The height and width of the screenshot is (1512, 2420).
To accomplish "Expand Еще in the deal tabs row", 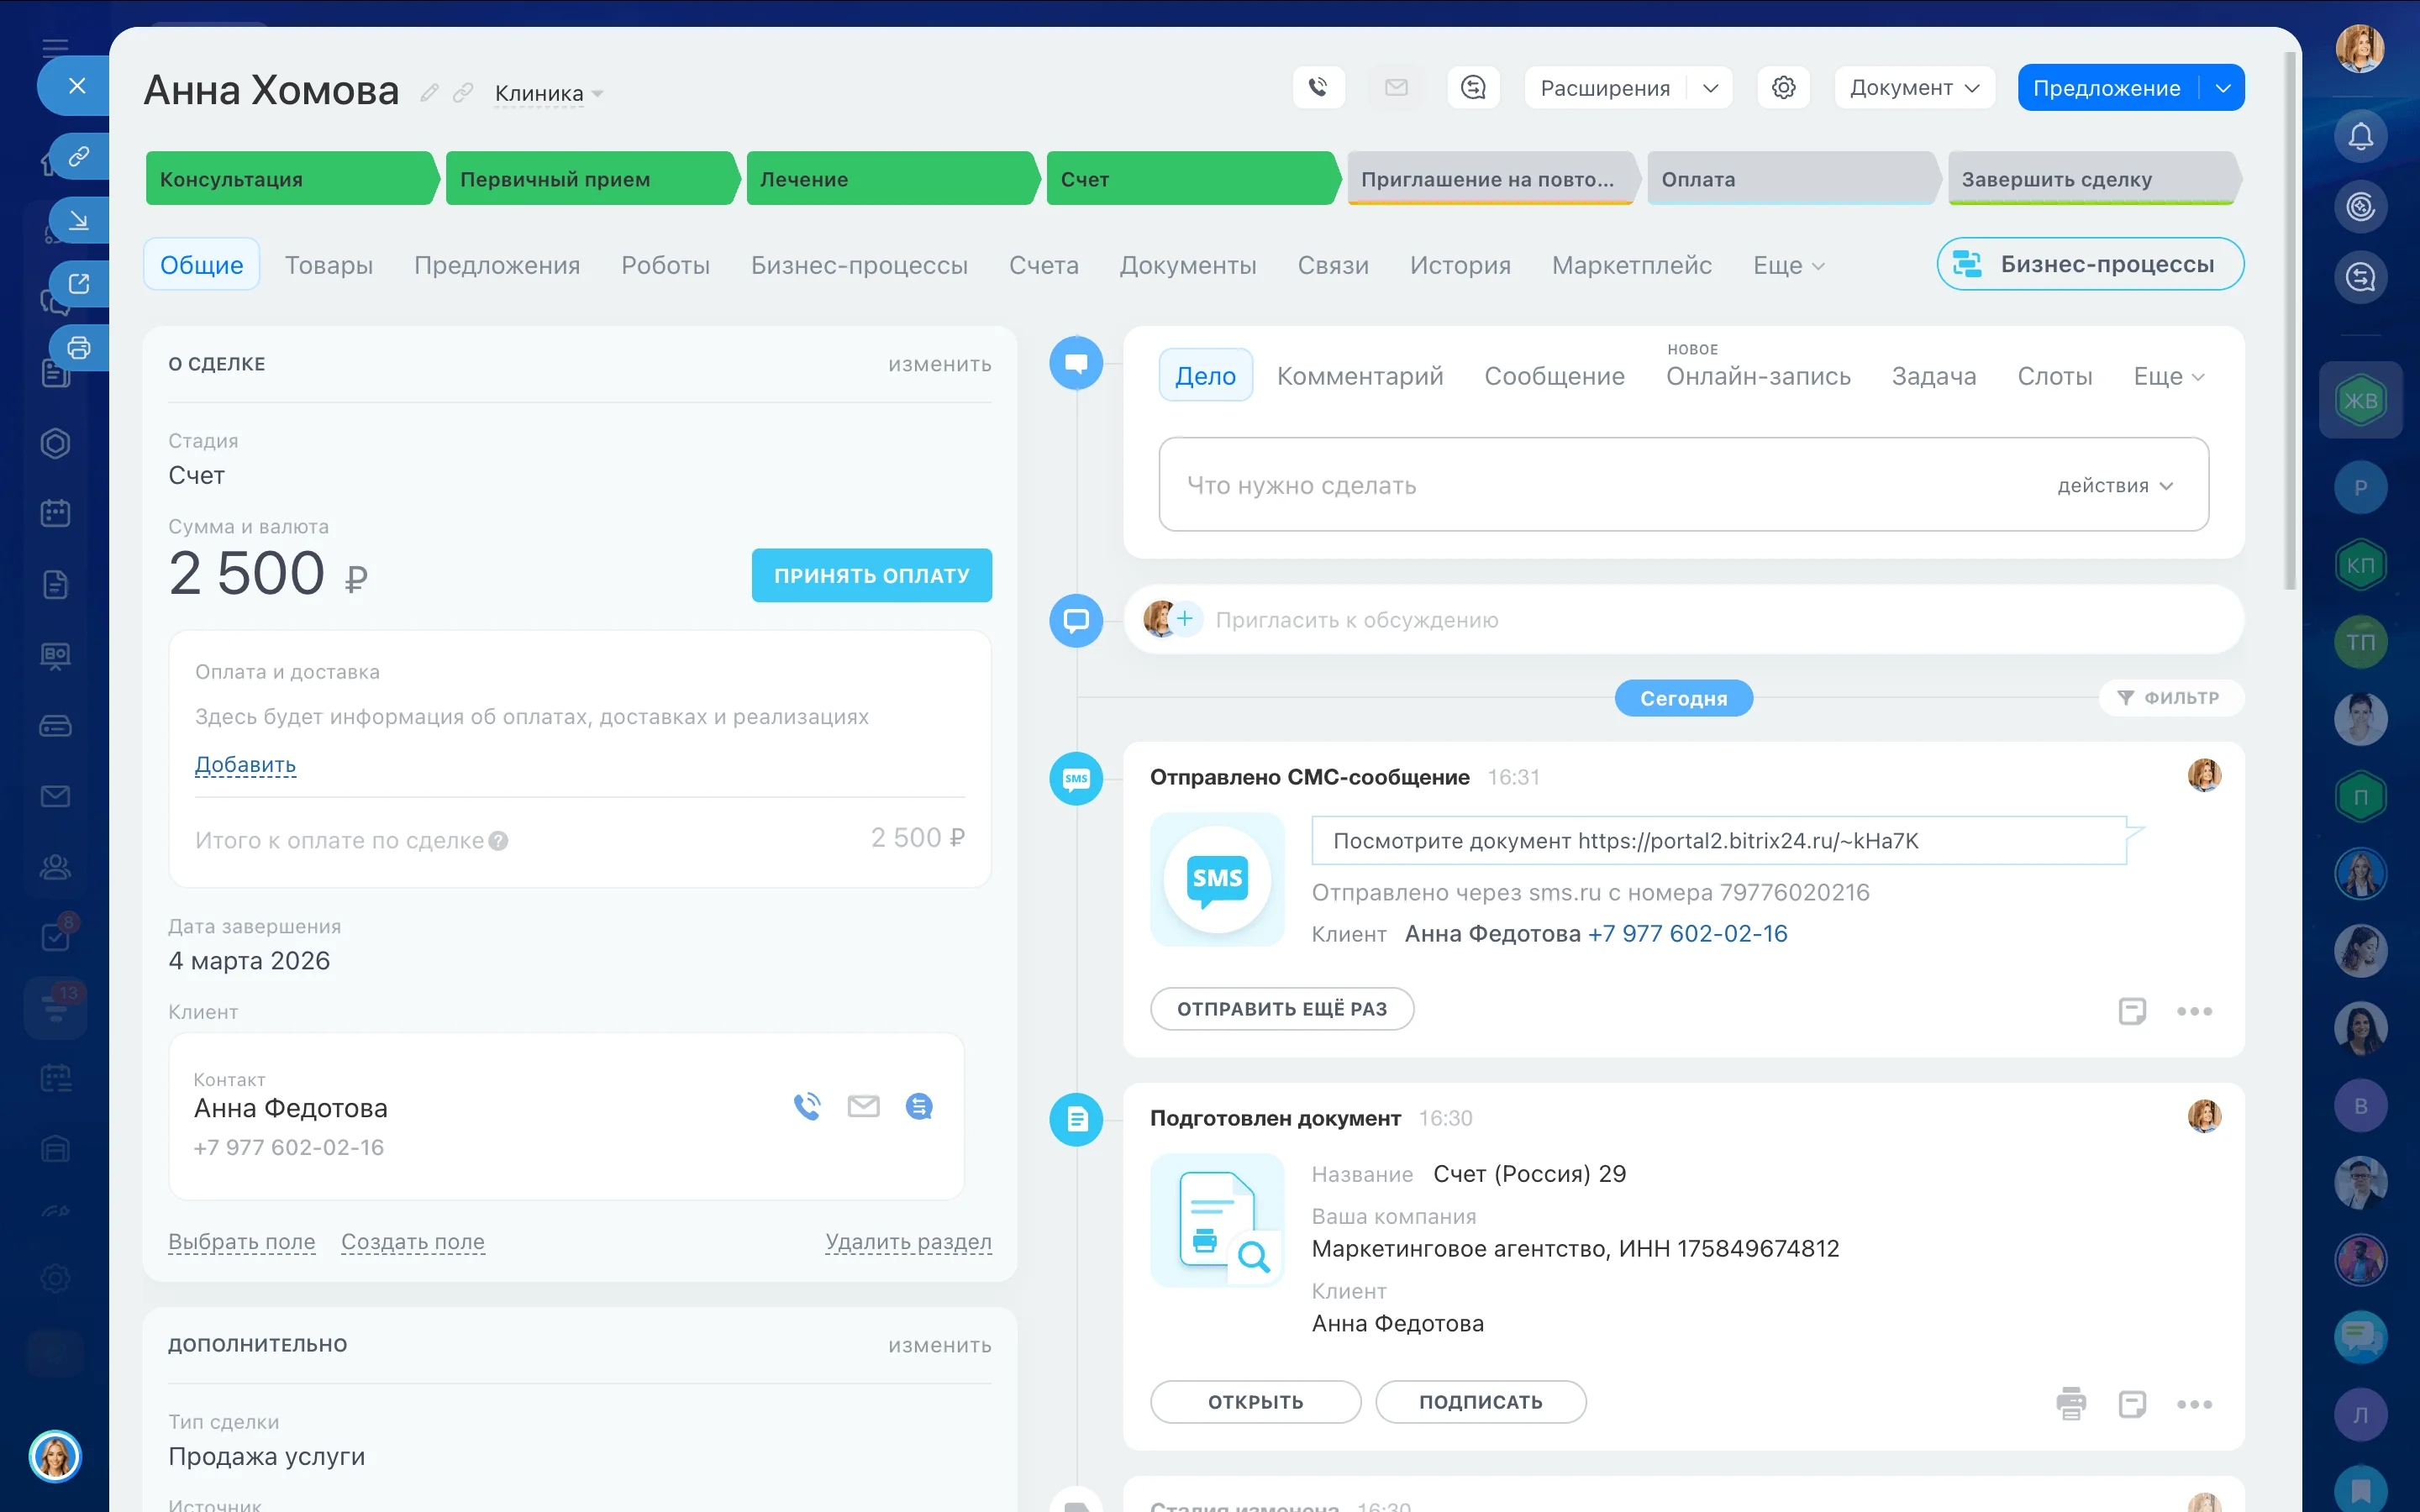I will click(1788, 265).
